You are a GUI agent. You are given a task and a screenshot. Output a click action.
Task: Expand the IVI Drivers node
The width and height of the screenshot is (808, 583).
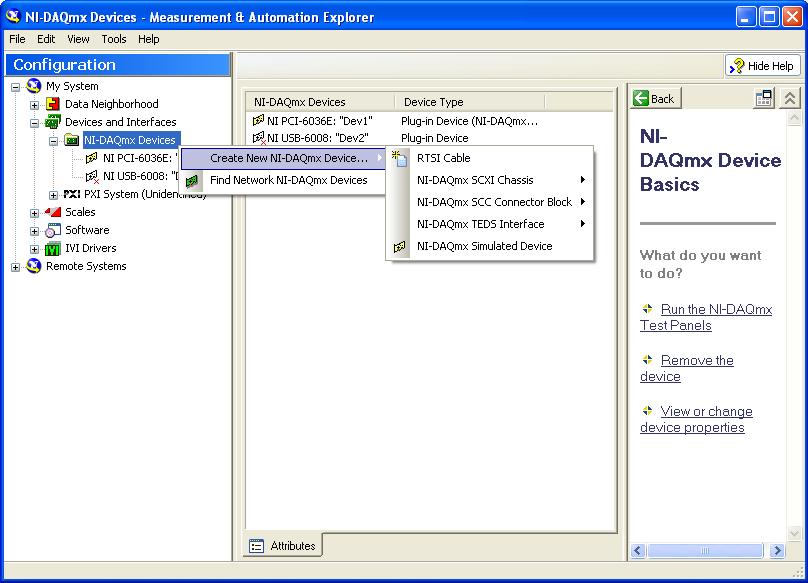pos(35,249)
